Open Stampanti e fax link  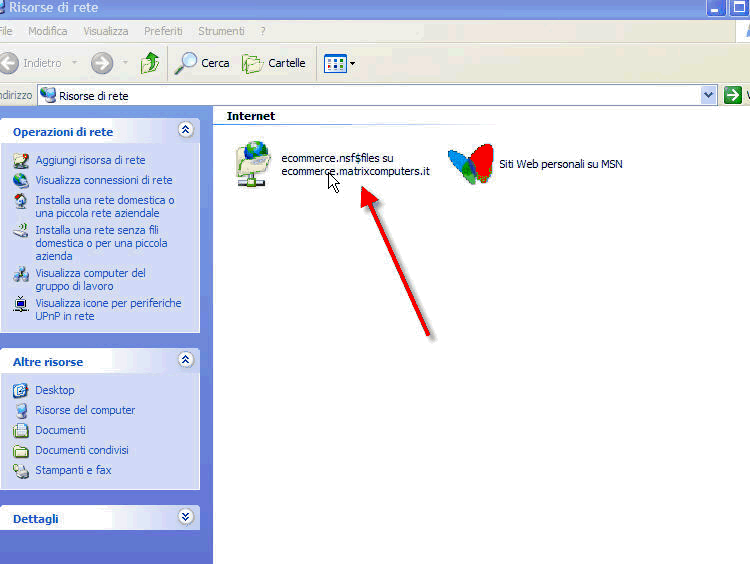tap(73, 471)
